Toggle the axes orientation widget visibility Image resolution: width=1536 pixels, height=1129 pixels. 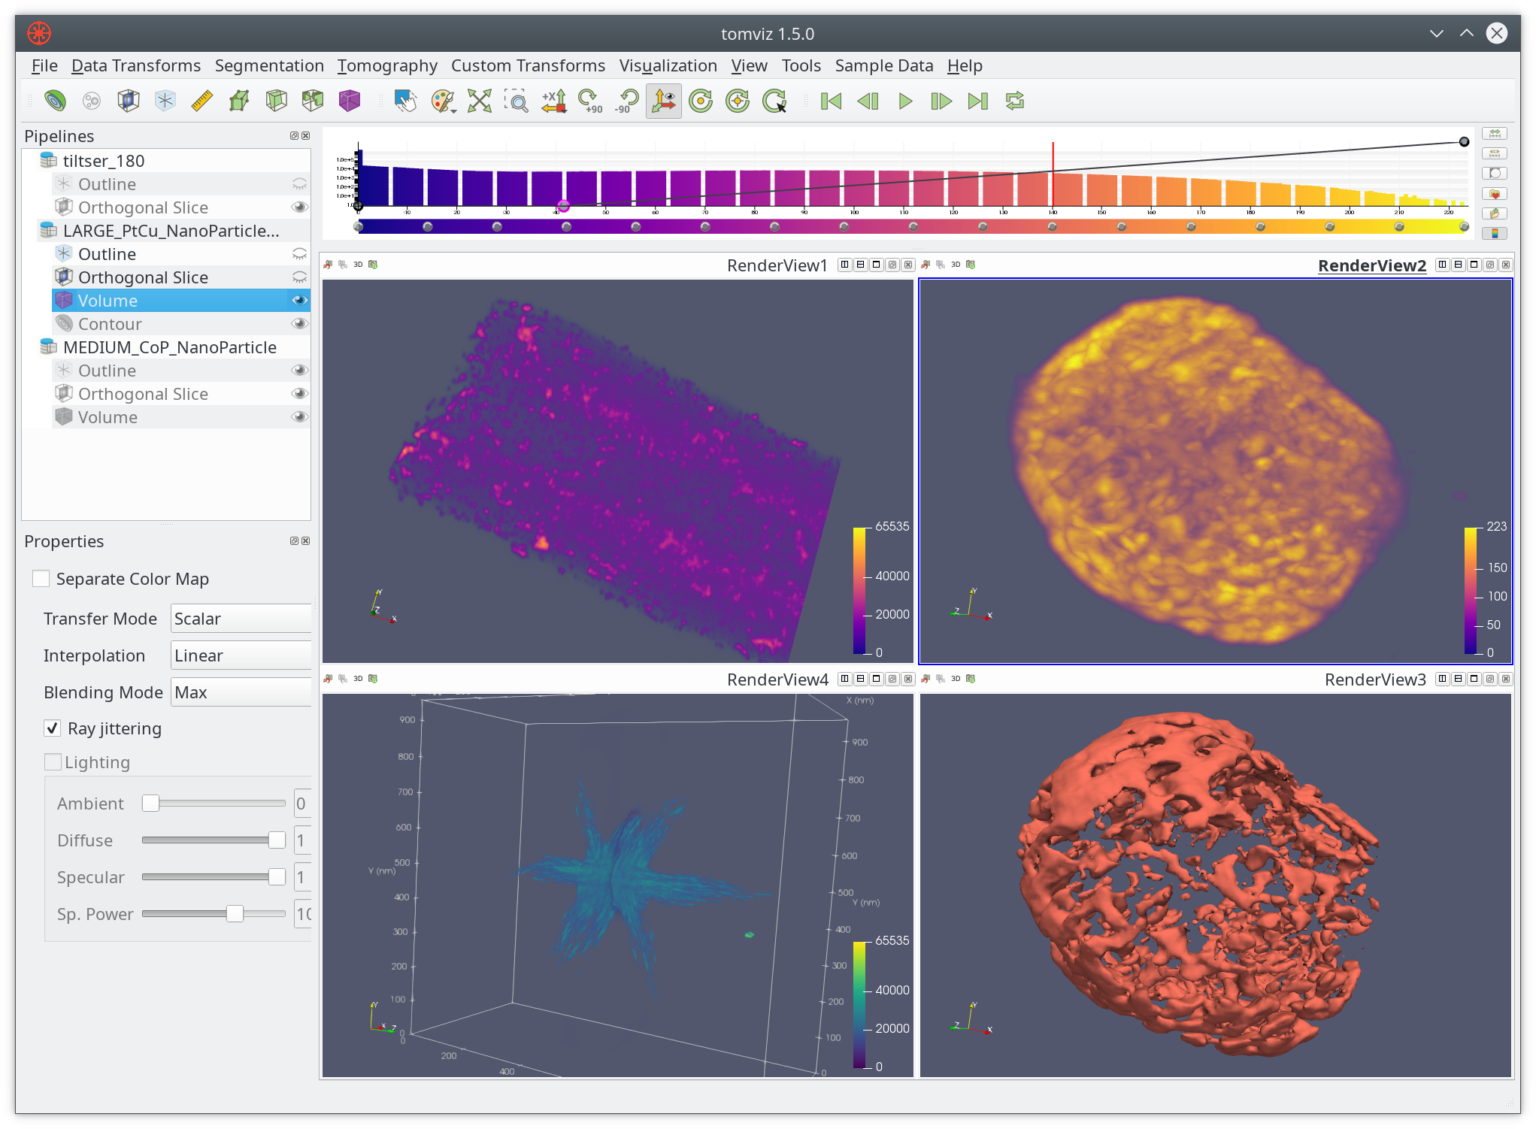pyautogui.click(x=663, y=100)
